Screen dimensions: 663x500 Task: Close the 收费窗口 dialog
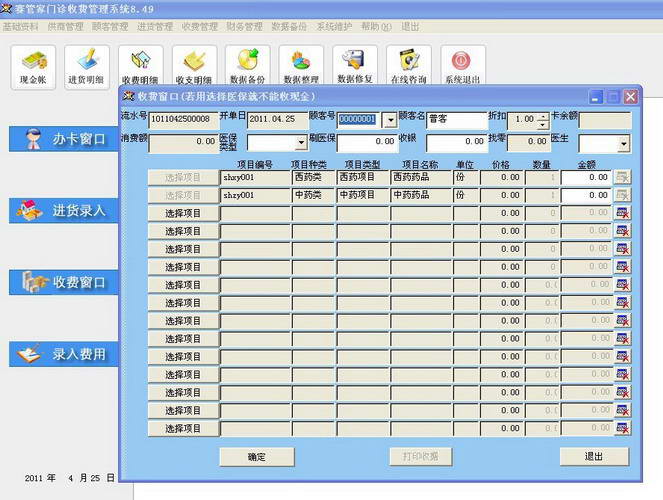tap(630, 97)
